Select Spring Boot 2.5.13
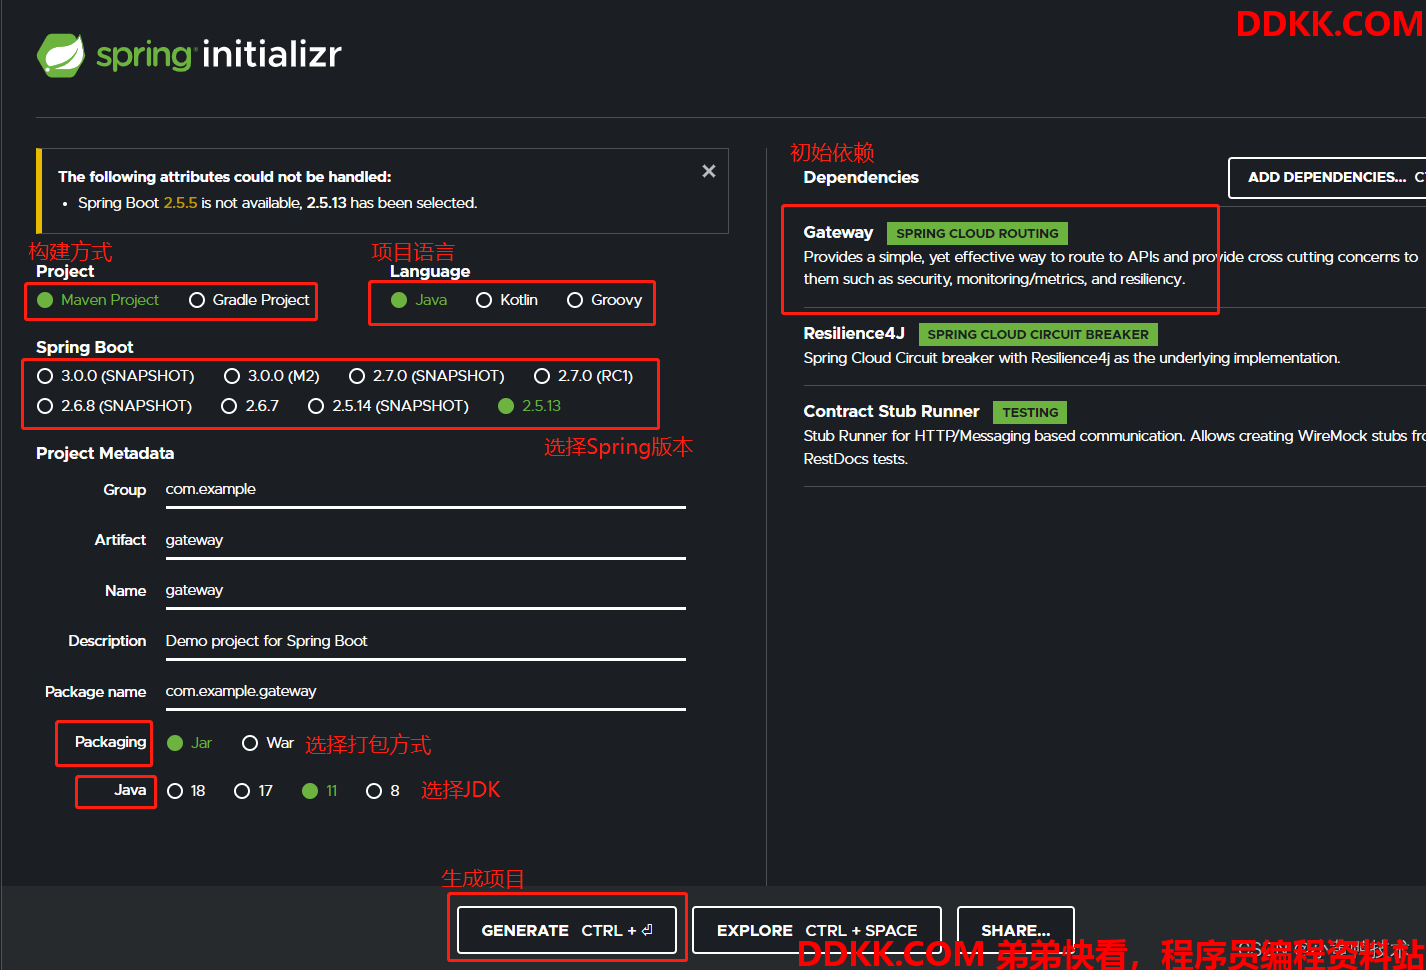1426x970 pixels. coord(530,406)
